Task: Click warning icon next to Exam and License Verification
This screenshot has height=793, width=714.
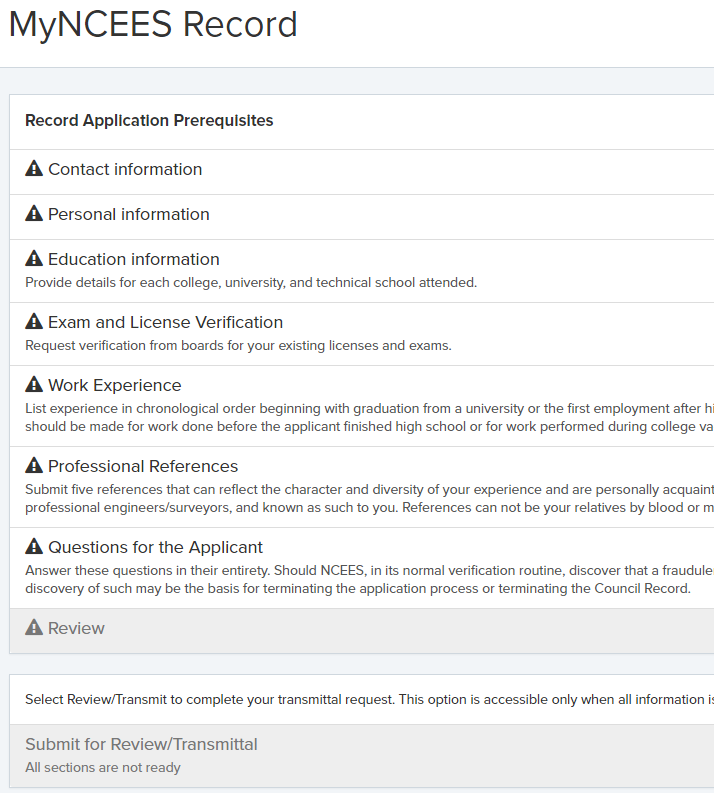Action: (34, 321)
